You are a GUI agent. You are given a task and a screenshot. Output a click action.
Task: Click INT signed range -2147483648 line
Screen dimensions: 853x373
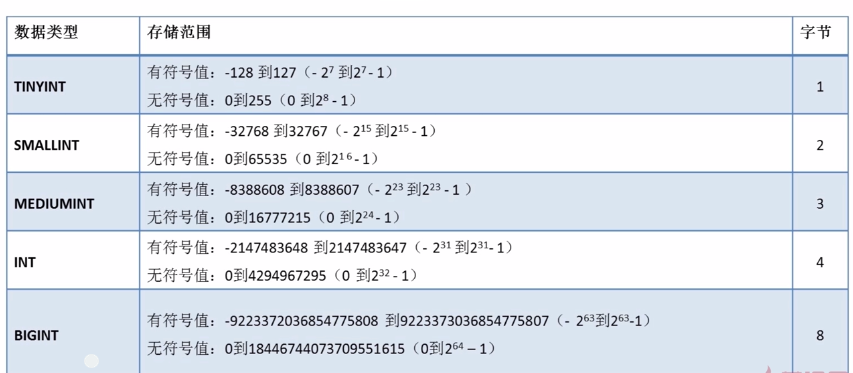(330, 248)
